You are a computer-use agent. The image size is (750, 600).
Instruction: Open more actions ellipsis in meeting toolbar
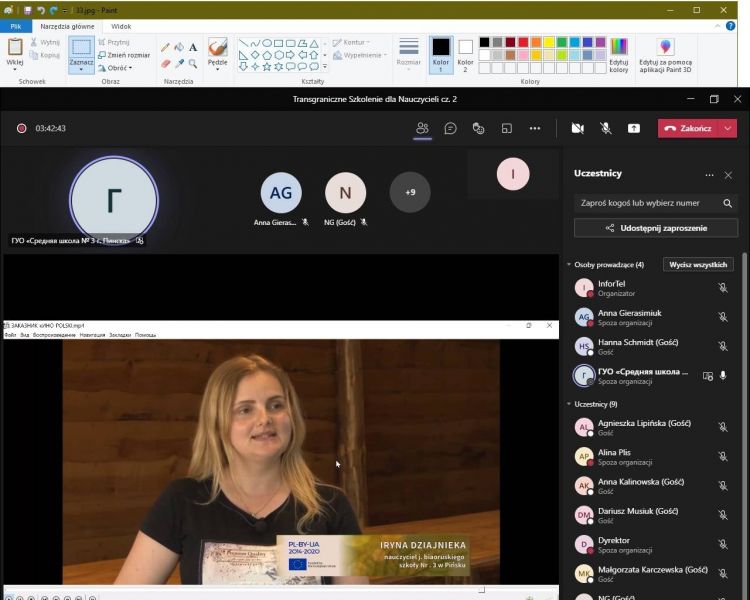click(x=535, y=128)
